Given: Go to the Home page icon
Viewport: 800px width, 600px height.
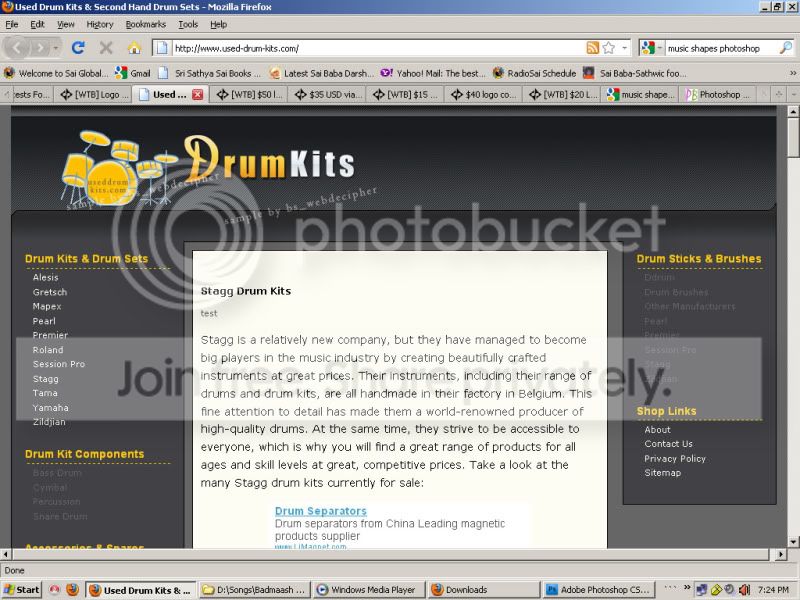Looking at the screenshot, I should point(134,48).
